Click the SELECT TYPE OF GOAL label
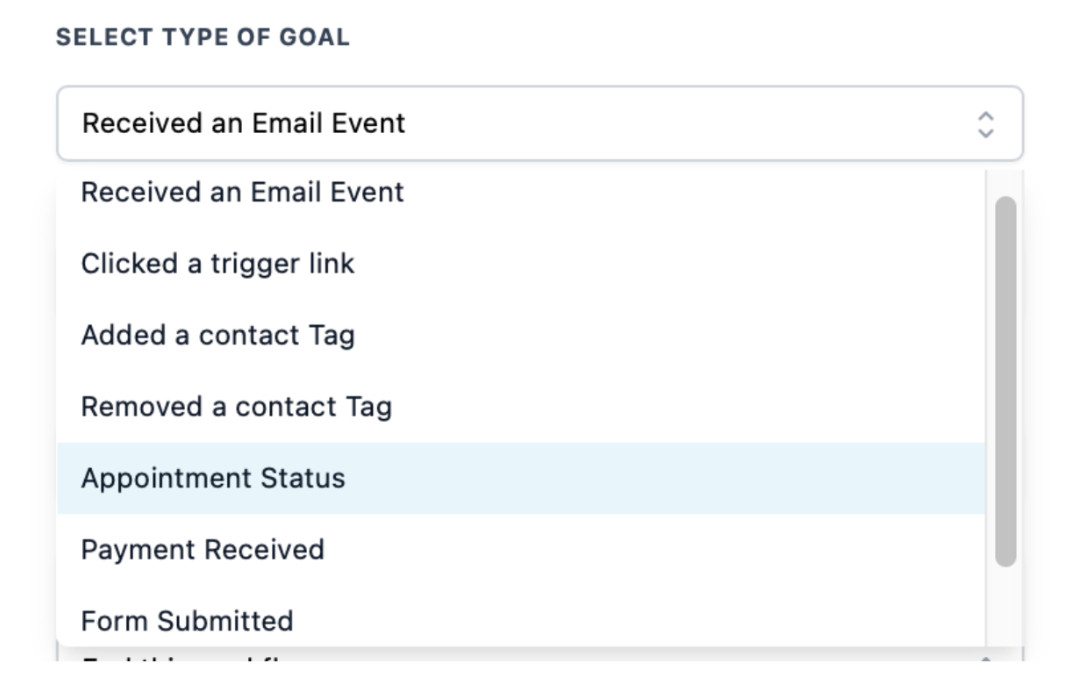This screenshot has width=1089, height=693. (202, 38)
